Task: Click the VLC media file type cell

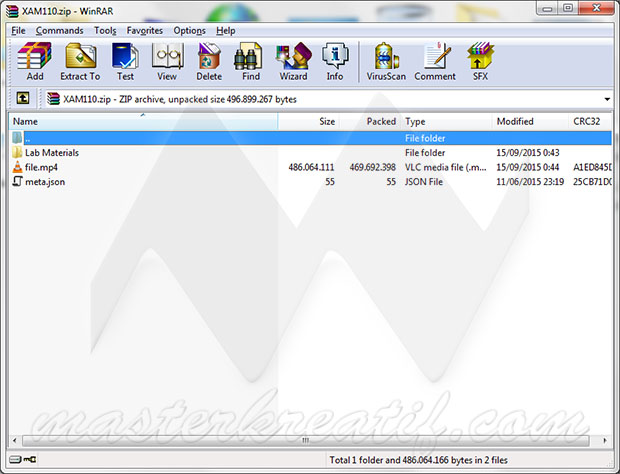Action: (446, 167)
